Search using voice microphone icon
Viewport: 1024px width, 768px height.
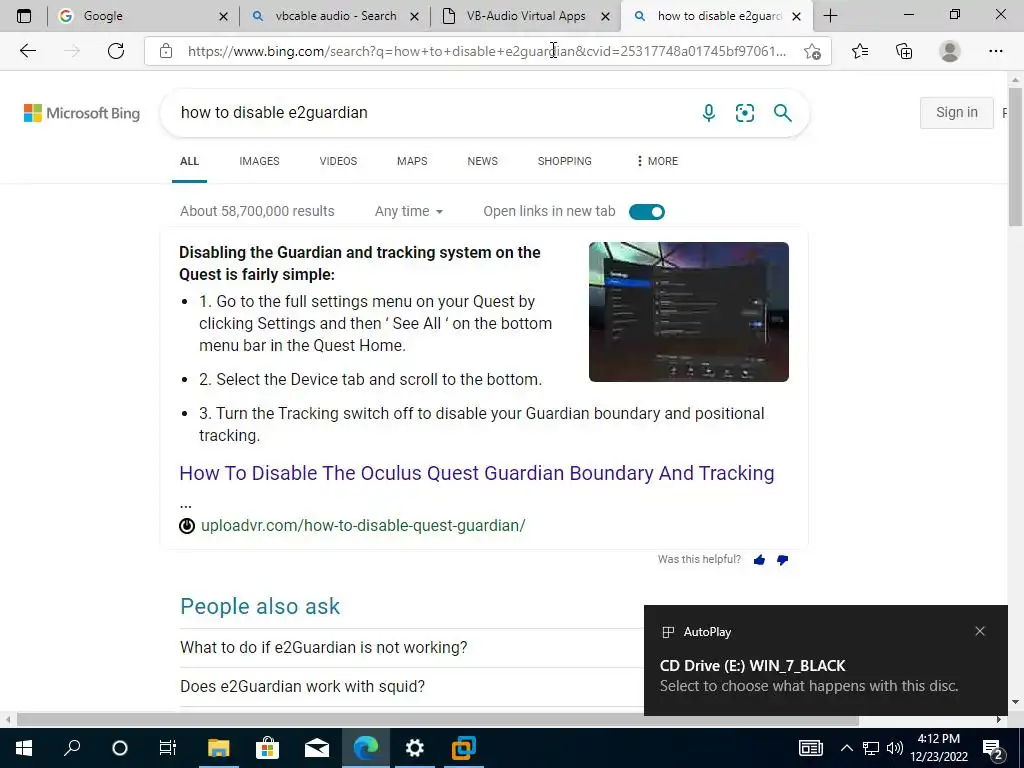tap(709, 113)
